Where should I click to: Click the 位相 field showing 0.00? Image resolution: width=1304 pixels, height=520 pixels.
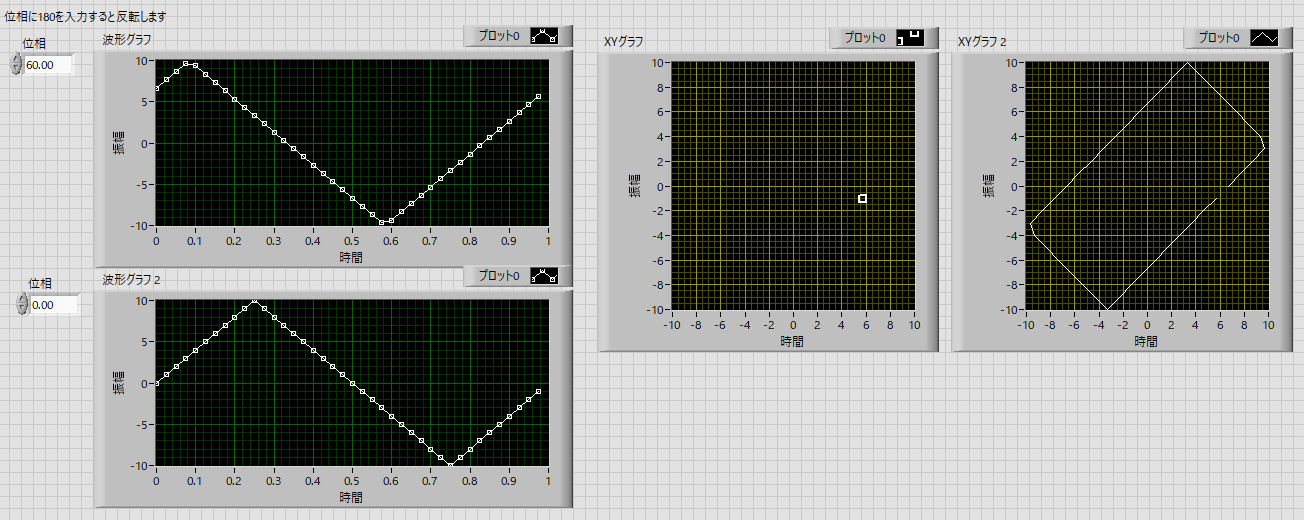click(54, 304)
